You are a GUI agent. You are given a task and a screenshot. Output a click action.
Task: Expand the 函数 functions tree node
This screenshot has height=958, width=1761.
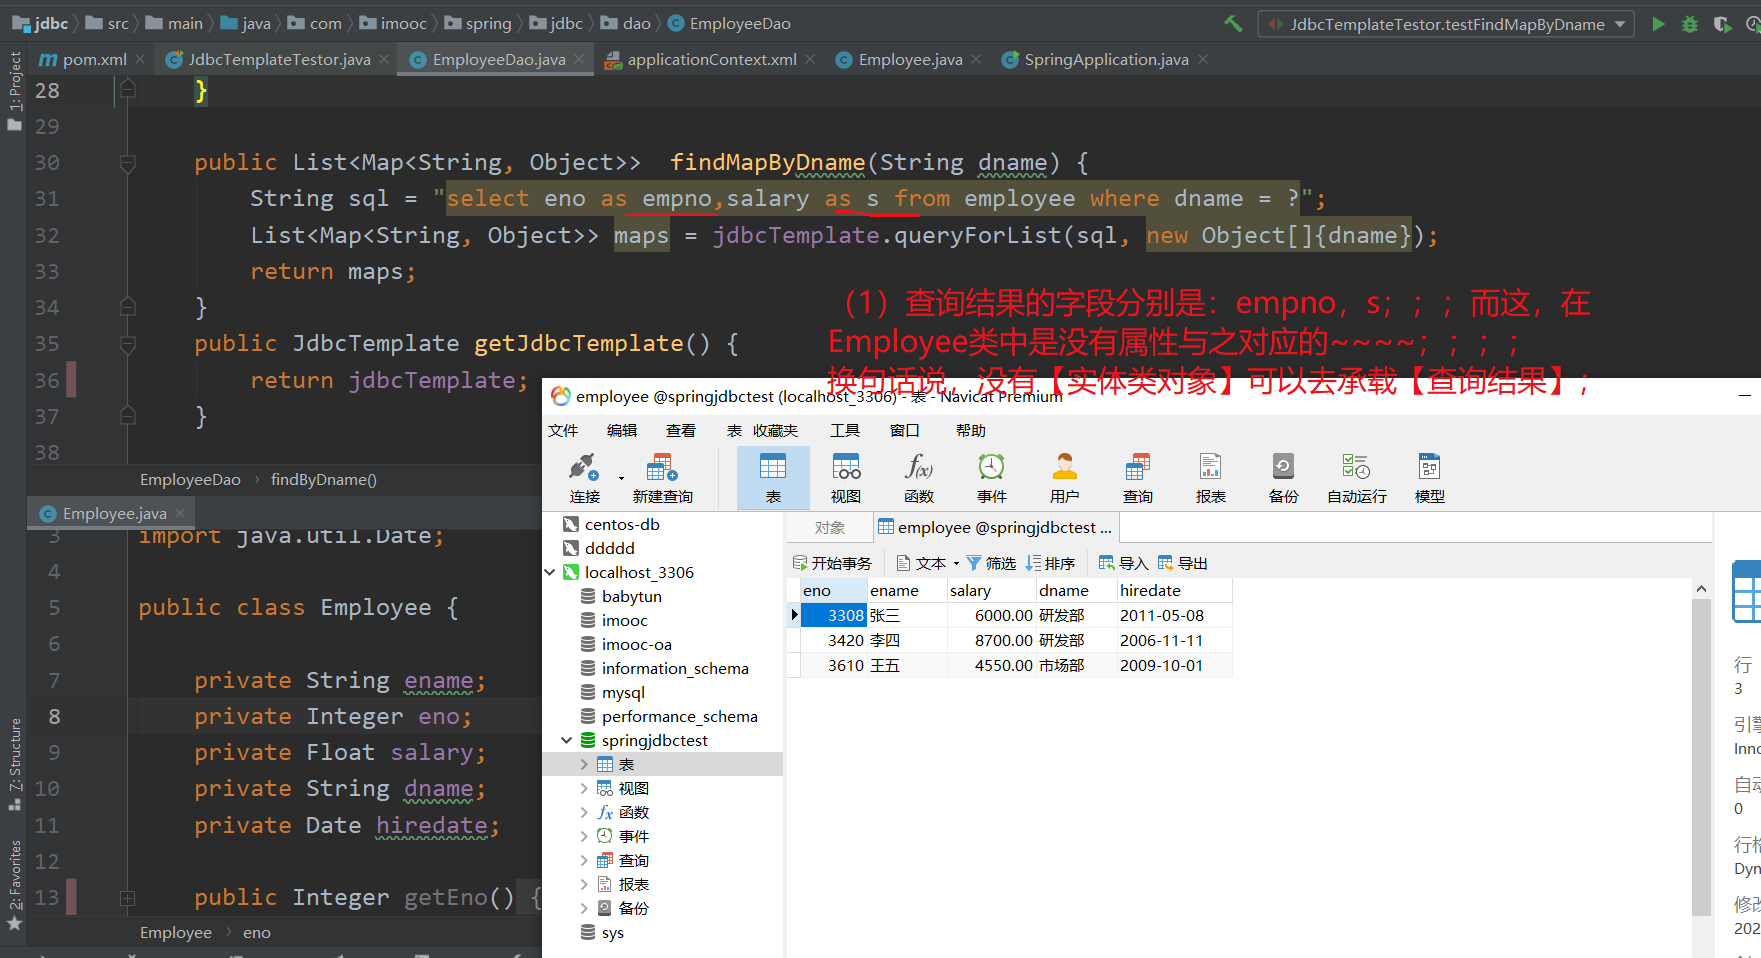[x=584, y=813]
